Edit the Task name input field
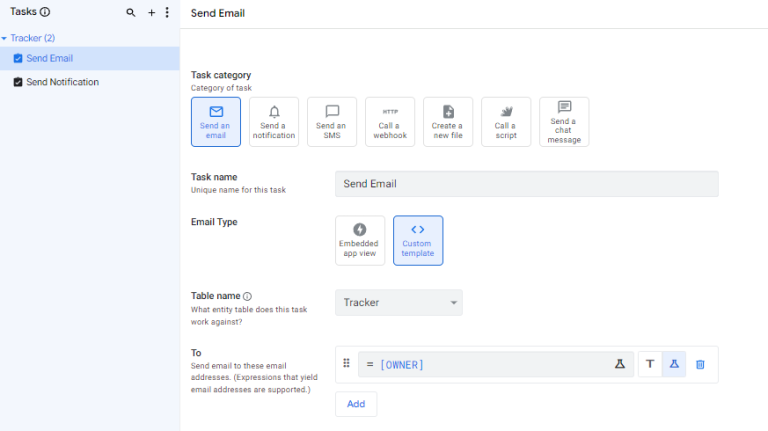The width and height of the screenshot is (768, 431). pos(526,184)
